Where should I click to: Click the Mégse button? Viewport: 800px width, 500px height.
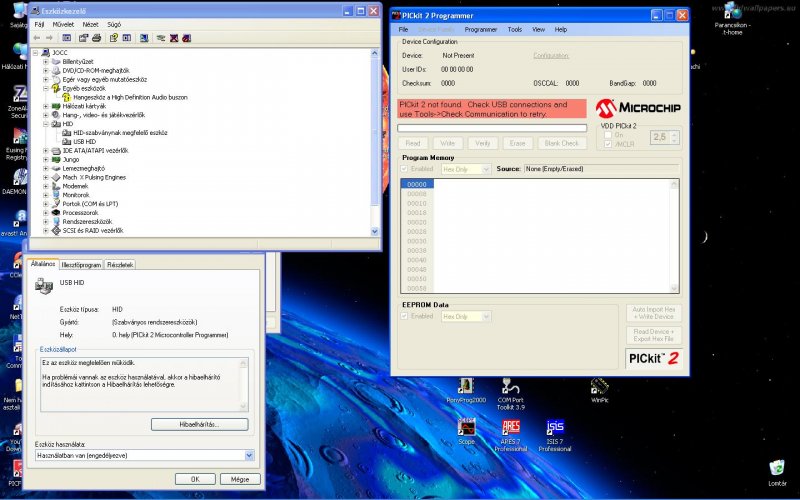pyautogui.click(x=240, y=480)
